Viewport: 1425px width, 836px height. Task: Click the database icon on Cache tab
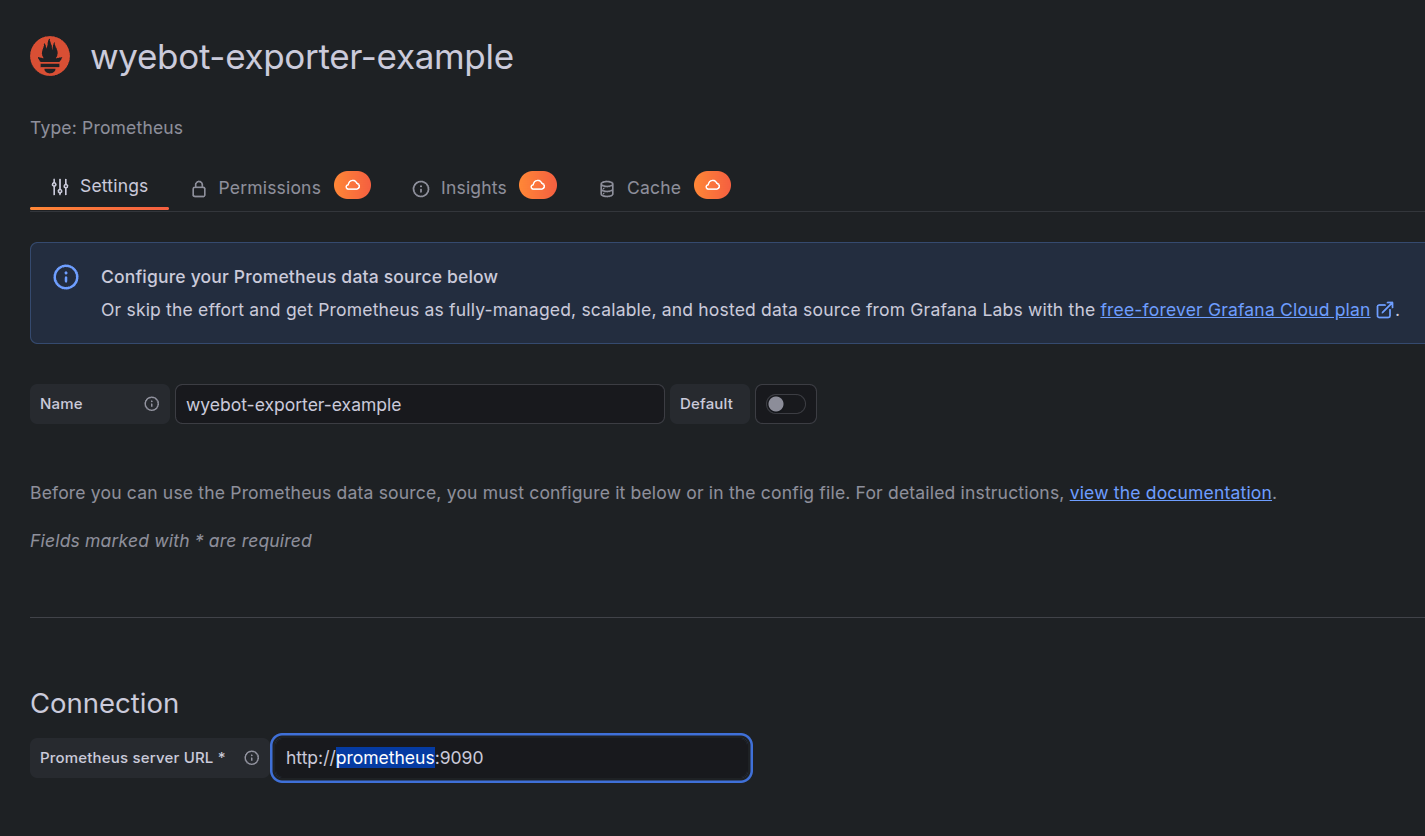pos(606,188)
